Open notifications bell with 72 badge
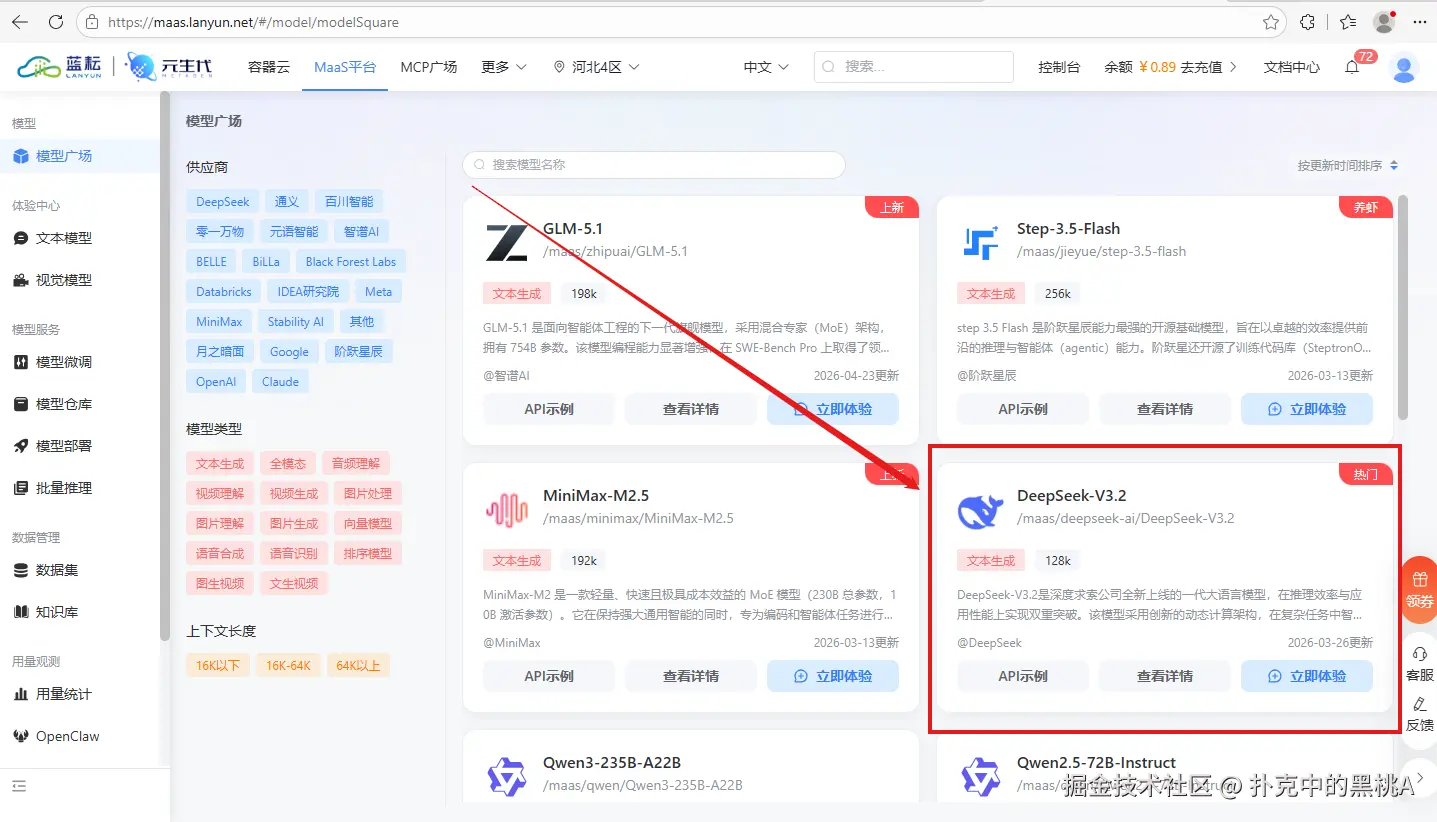Screen dimensions: 1437x822 click(x=1352, y=67)
